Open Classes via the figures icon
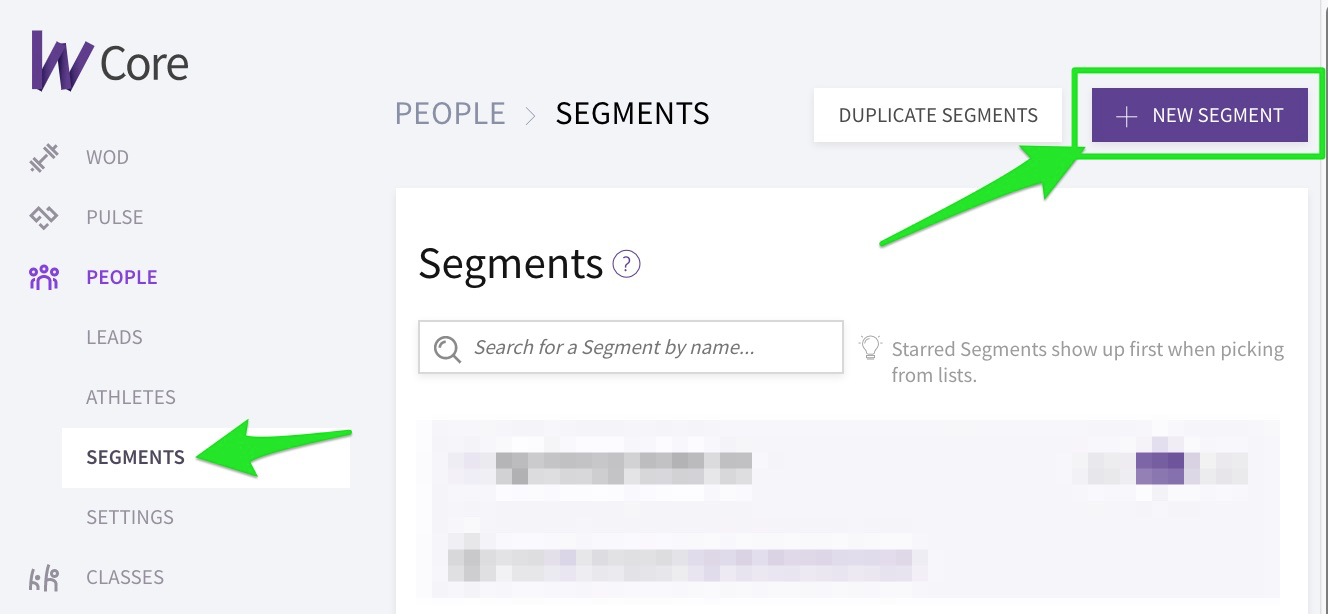The image size is (1328, 614). pyautogui.click(x=44, y=578)
